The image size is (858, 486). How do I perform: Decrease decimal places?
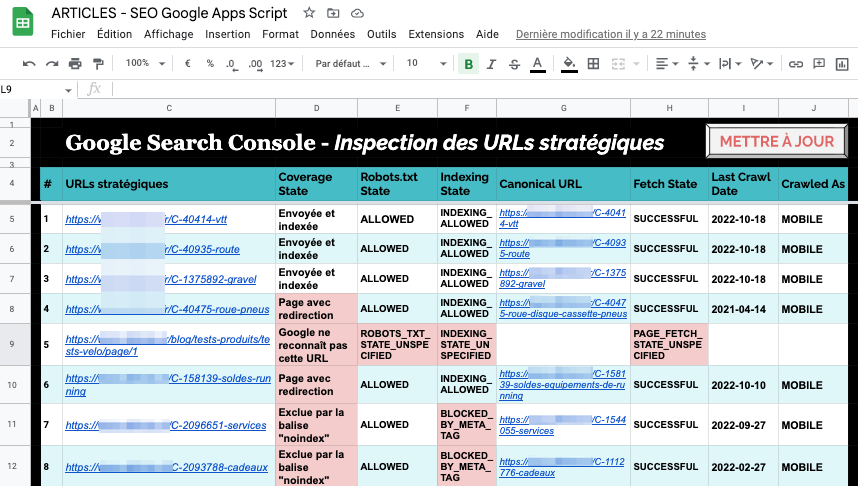pos(232,64)
